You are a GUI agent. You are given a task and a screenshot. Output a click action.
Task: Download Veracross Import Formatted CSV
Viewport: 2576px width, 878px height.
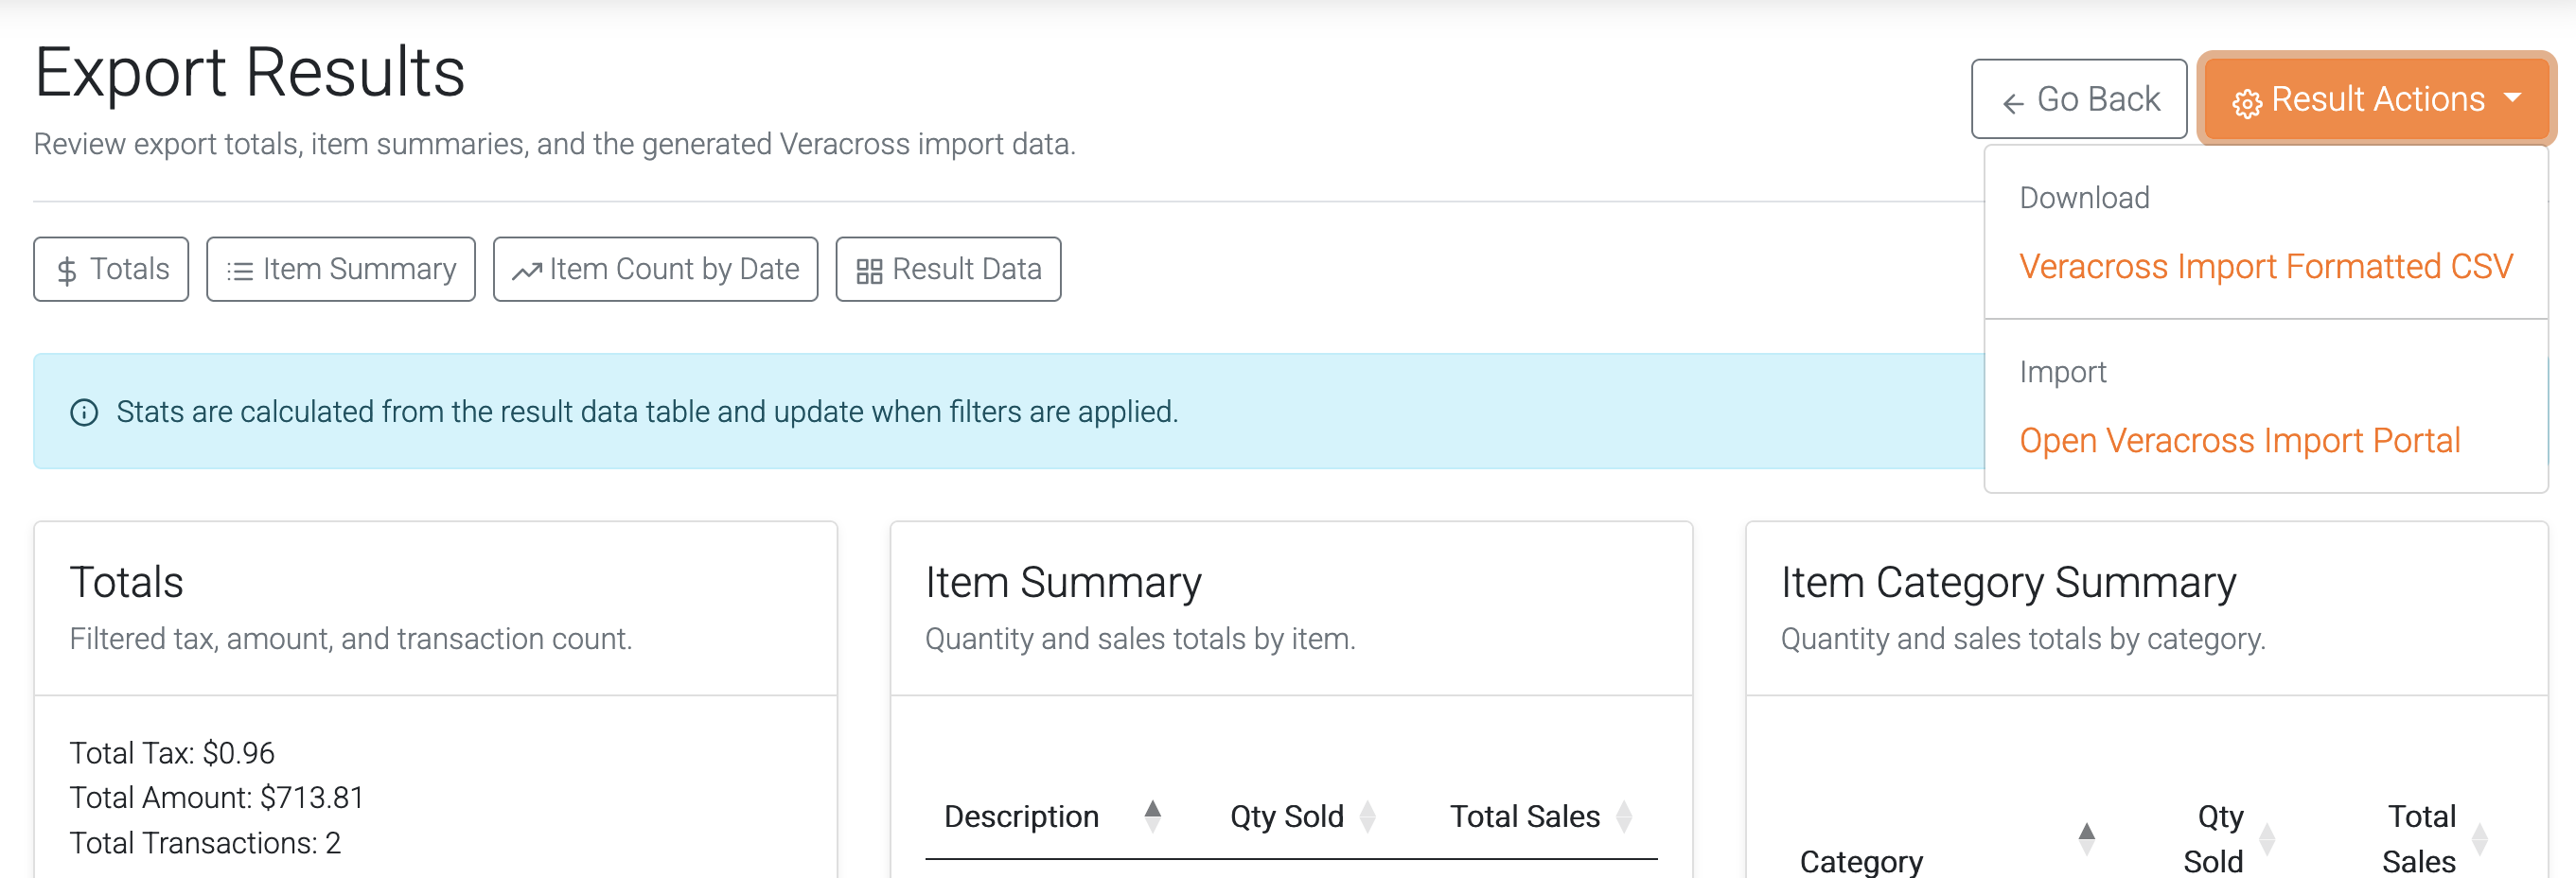pos(2266,266)
